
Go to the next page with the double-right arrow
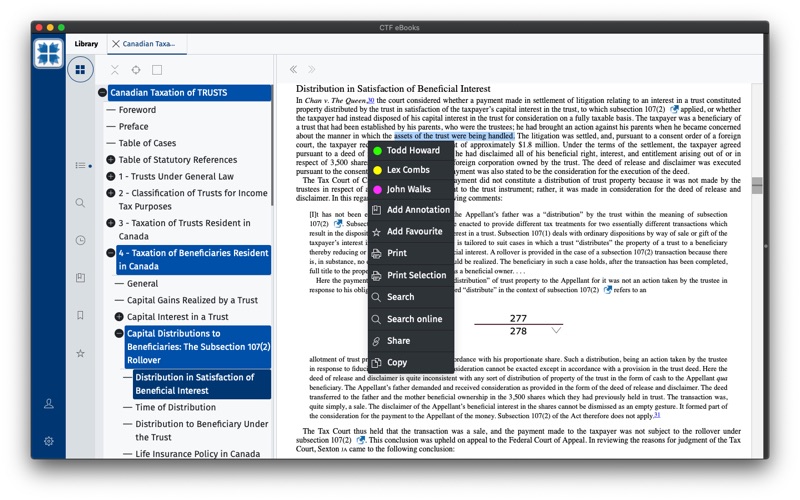pos(311,69)
